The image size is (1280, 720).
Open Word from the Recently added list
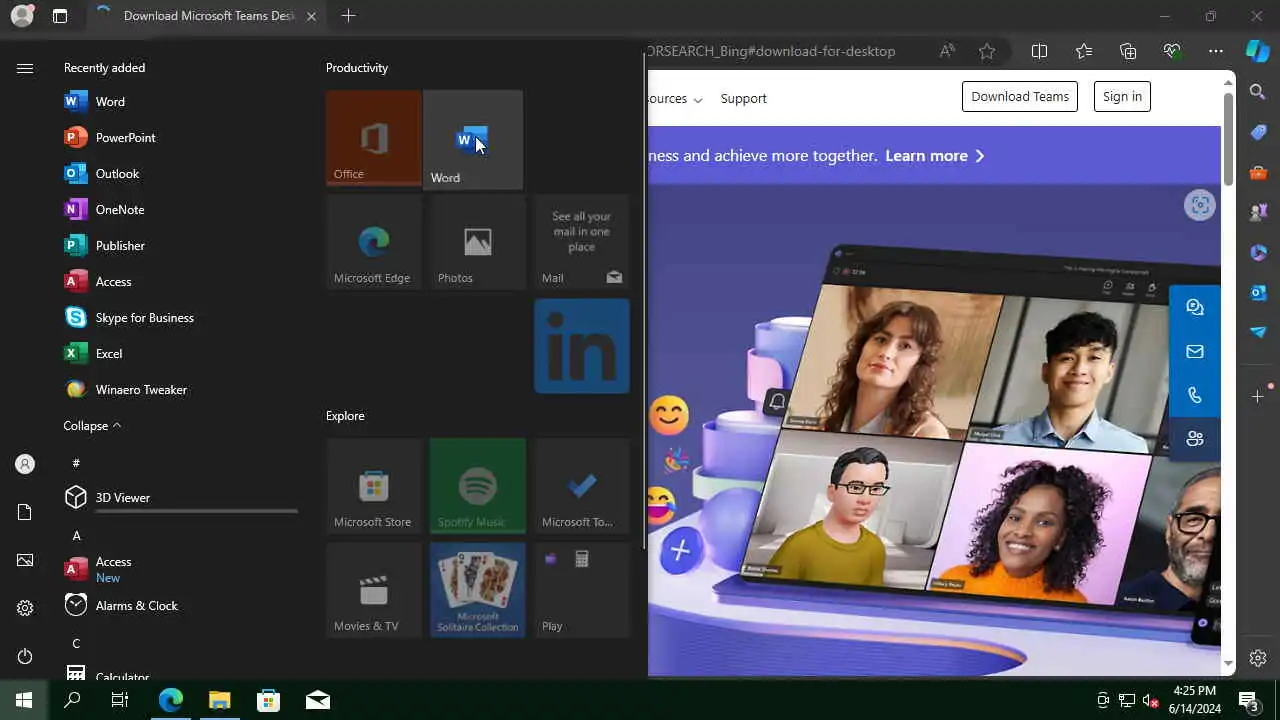tap(180, 101)
